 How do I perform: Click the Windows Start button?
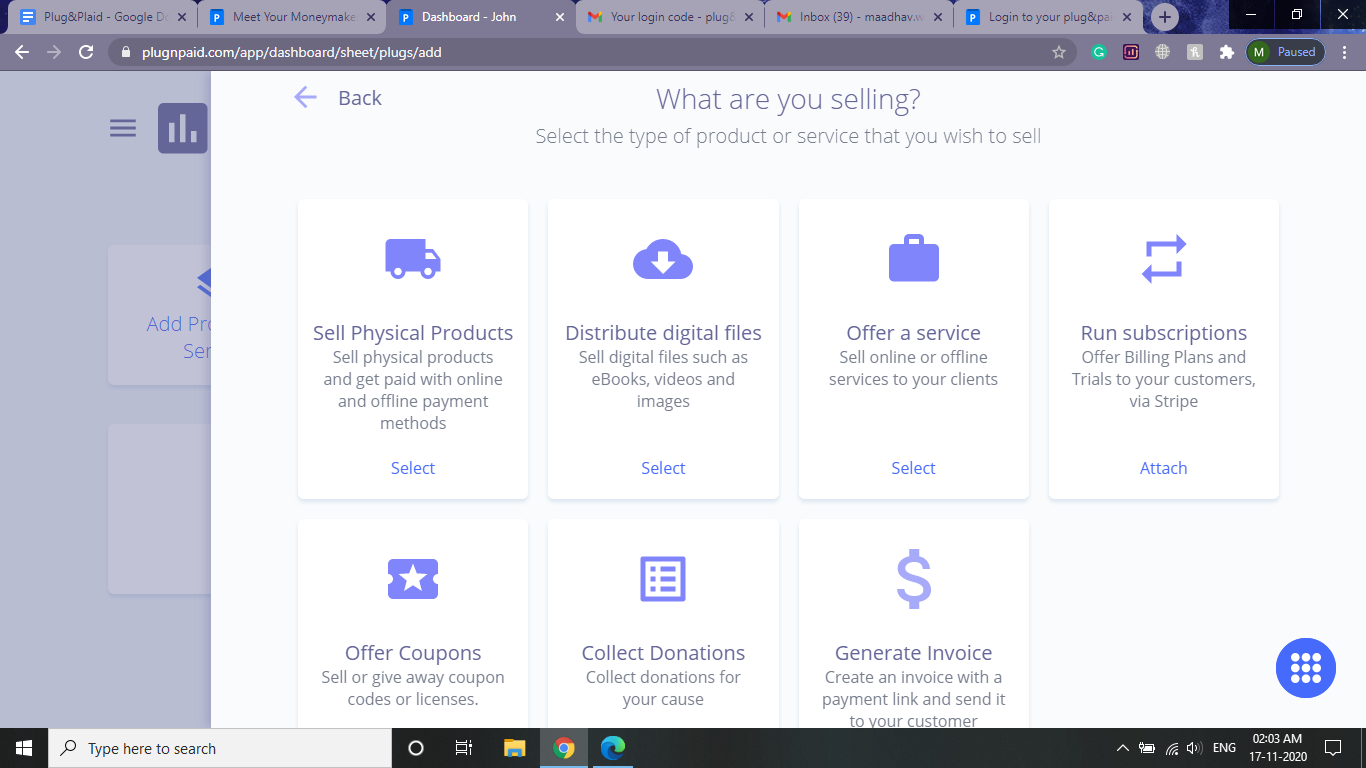tap(23, 748)
